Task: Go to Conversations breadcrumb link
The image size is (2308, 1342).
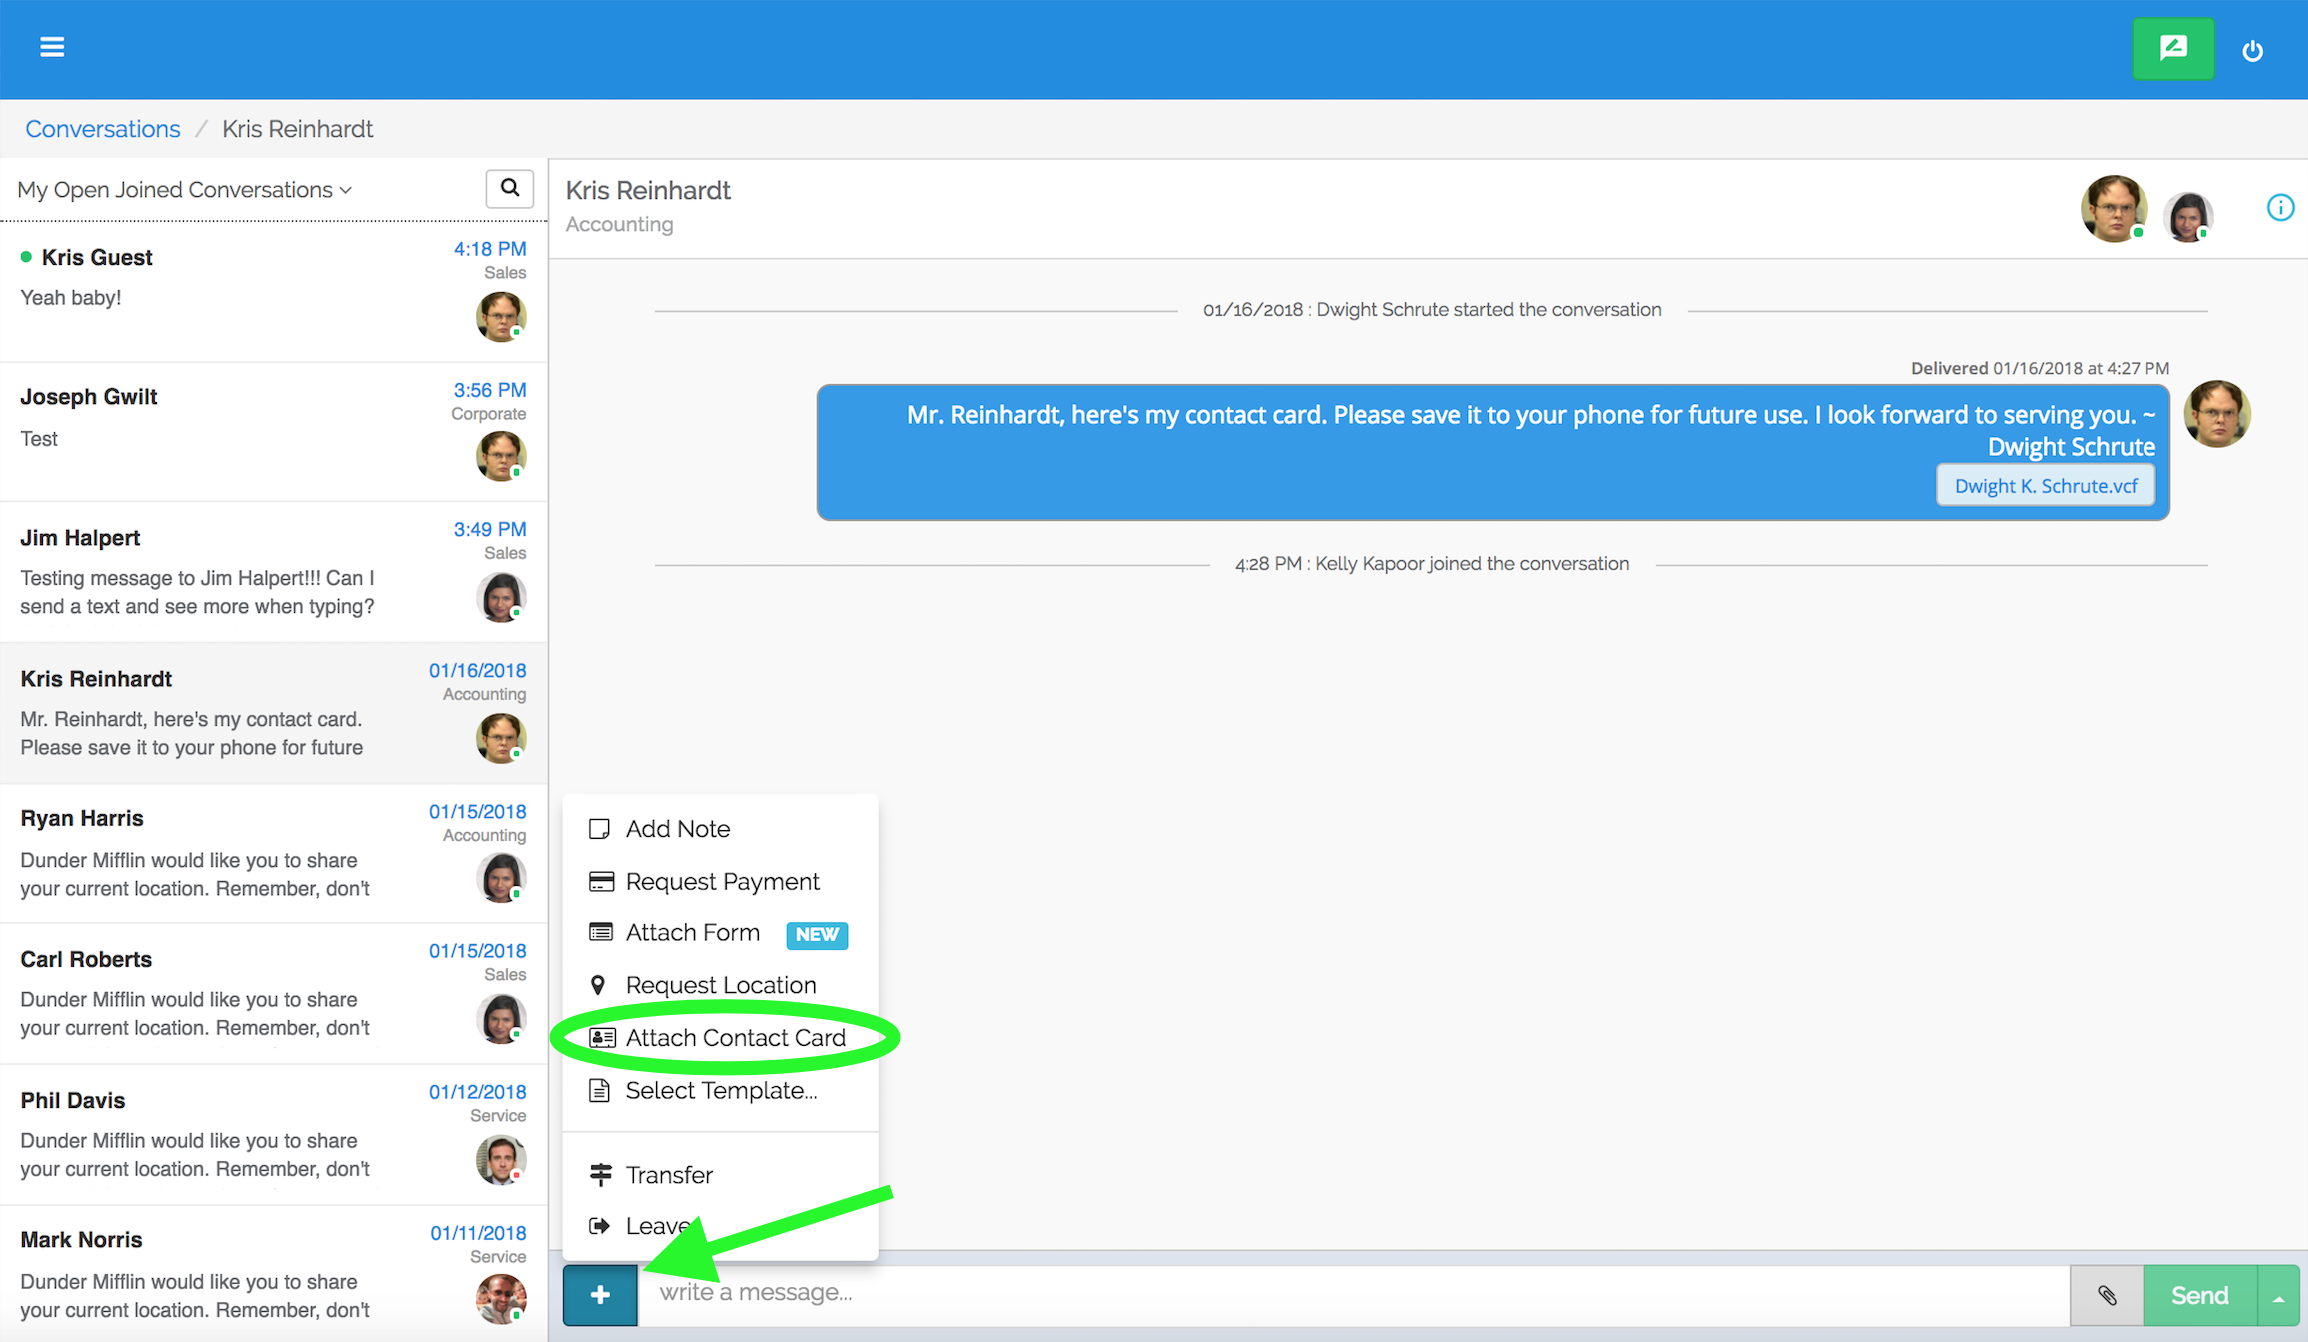Action: (103, 129)
